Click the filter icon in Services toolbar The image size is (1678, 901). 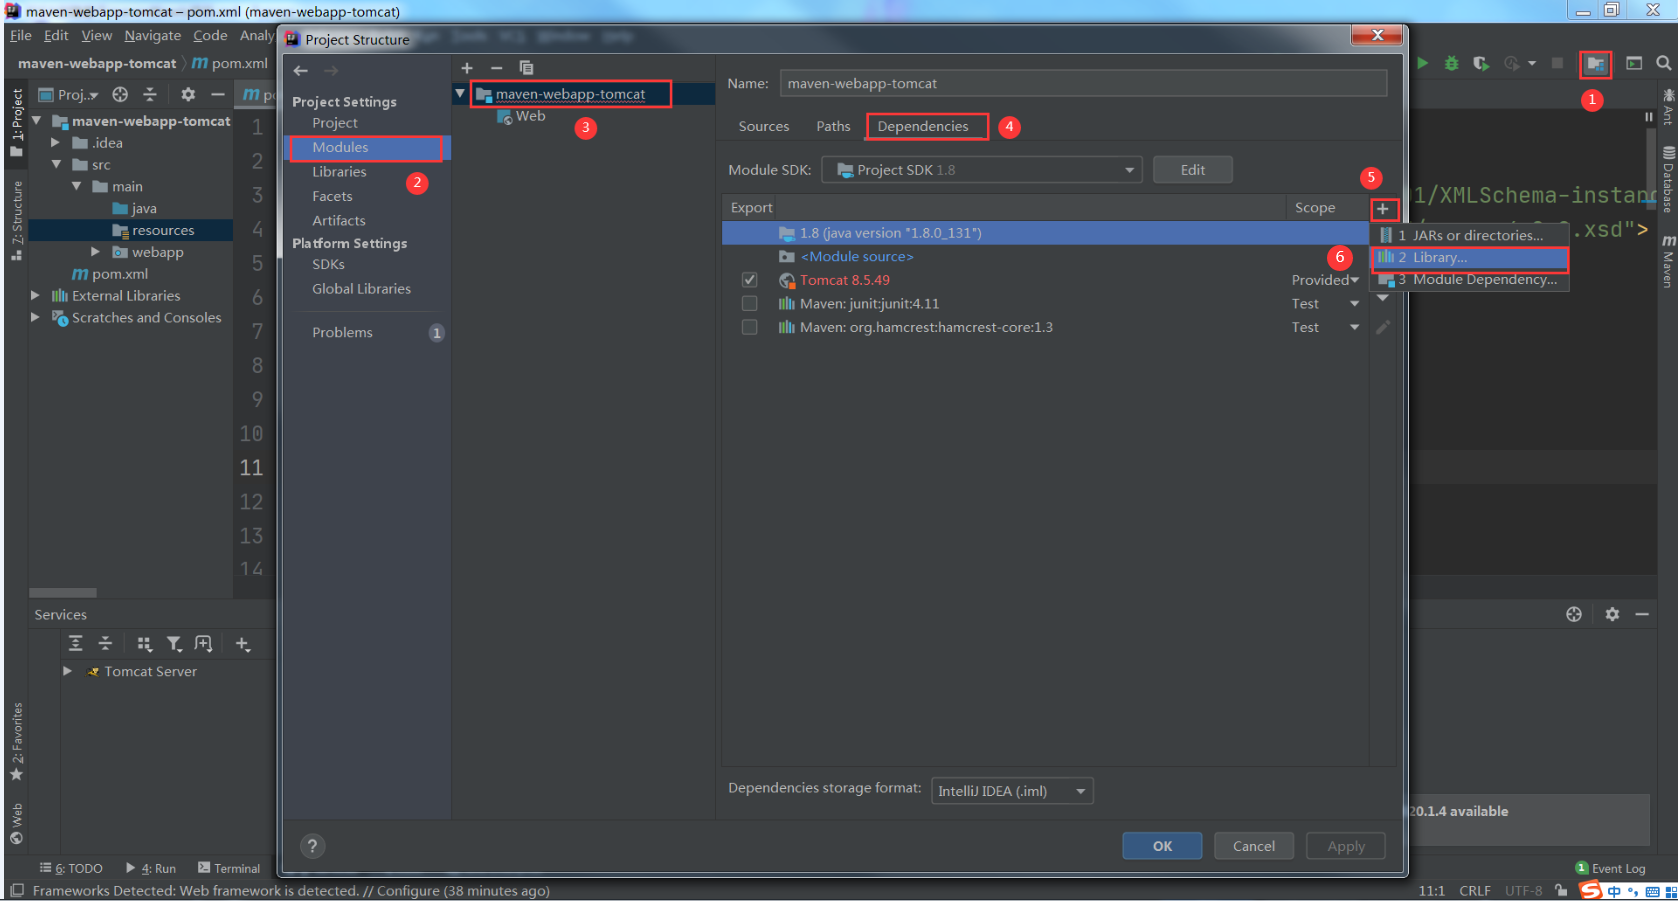[174, 644]
